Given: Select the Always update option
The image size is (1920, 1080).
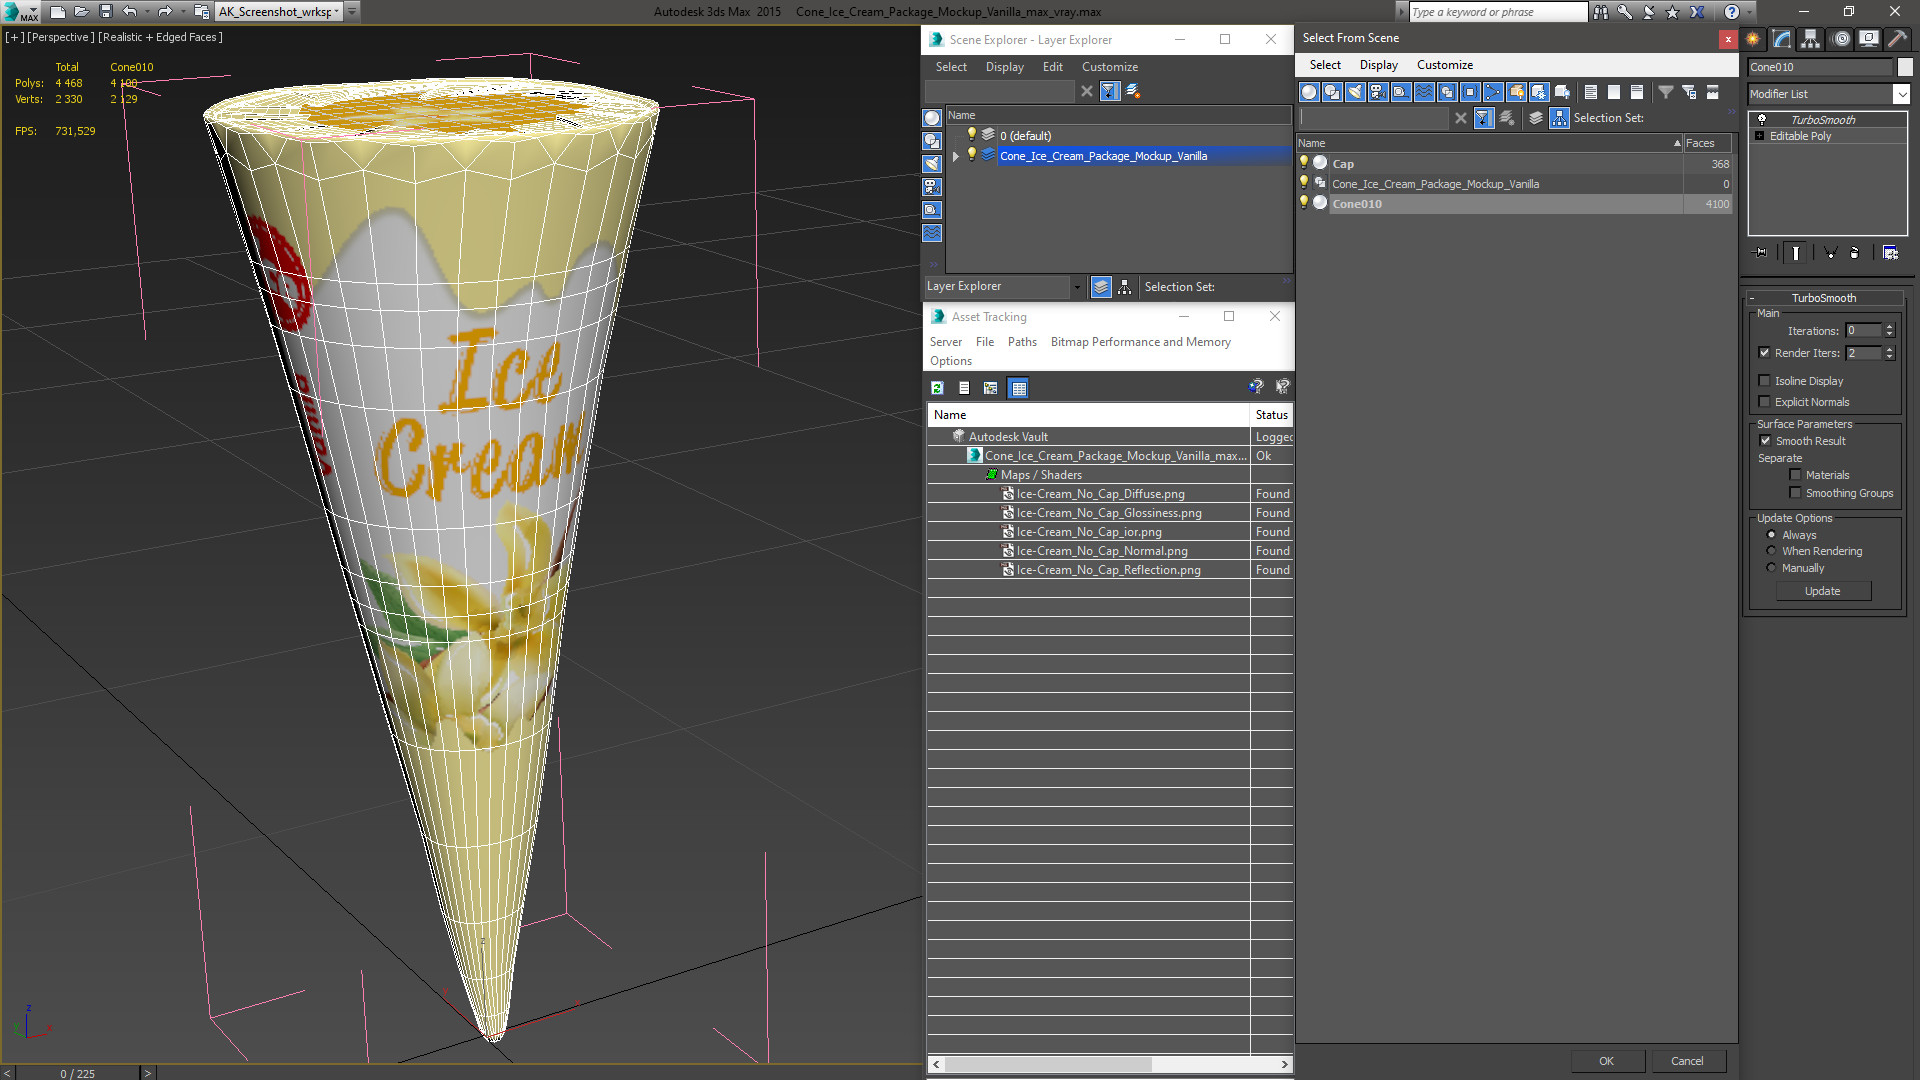Looking at the screenshot, I should 1771,534.
